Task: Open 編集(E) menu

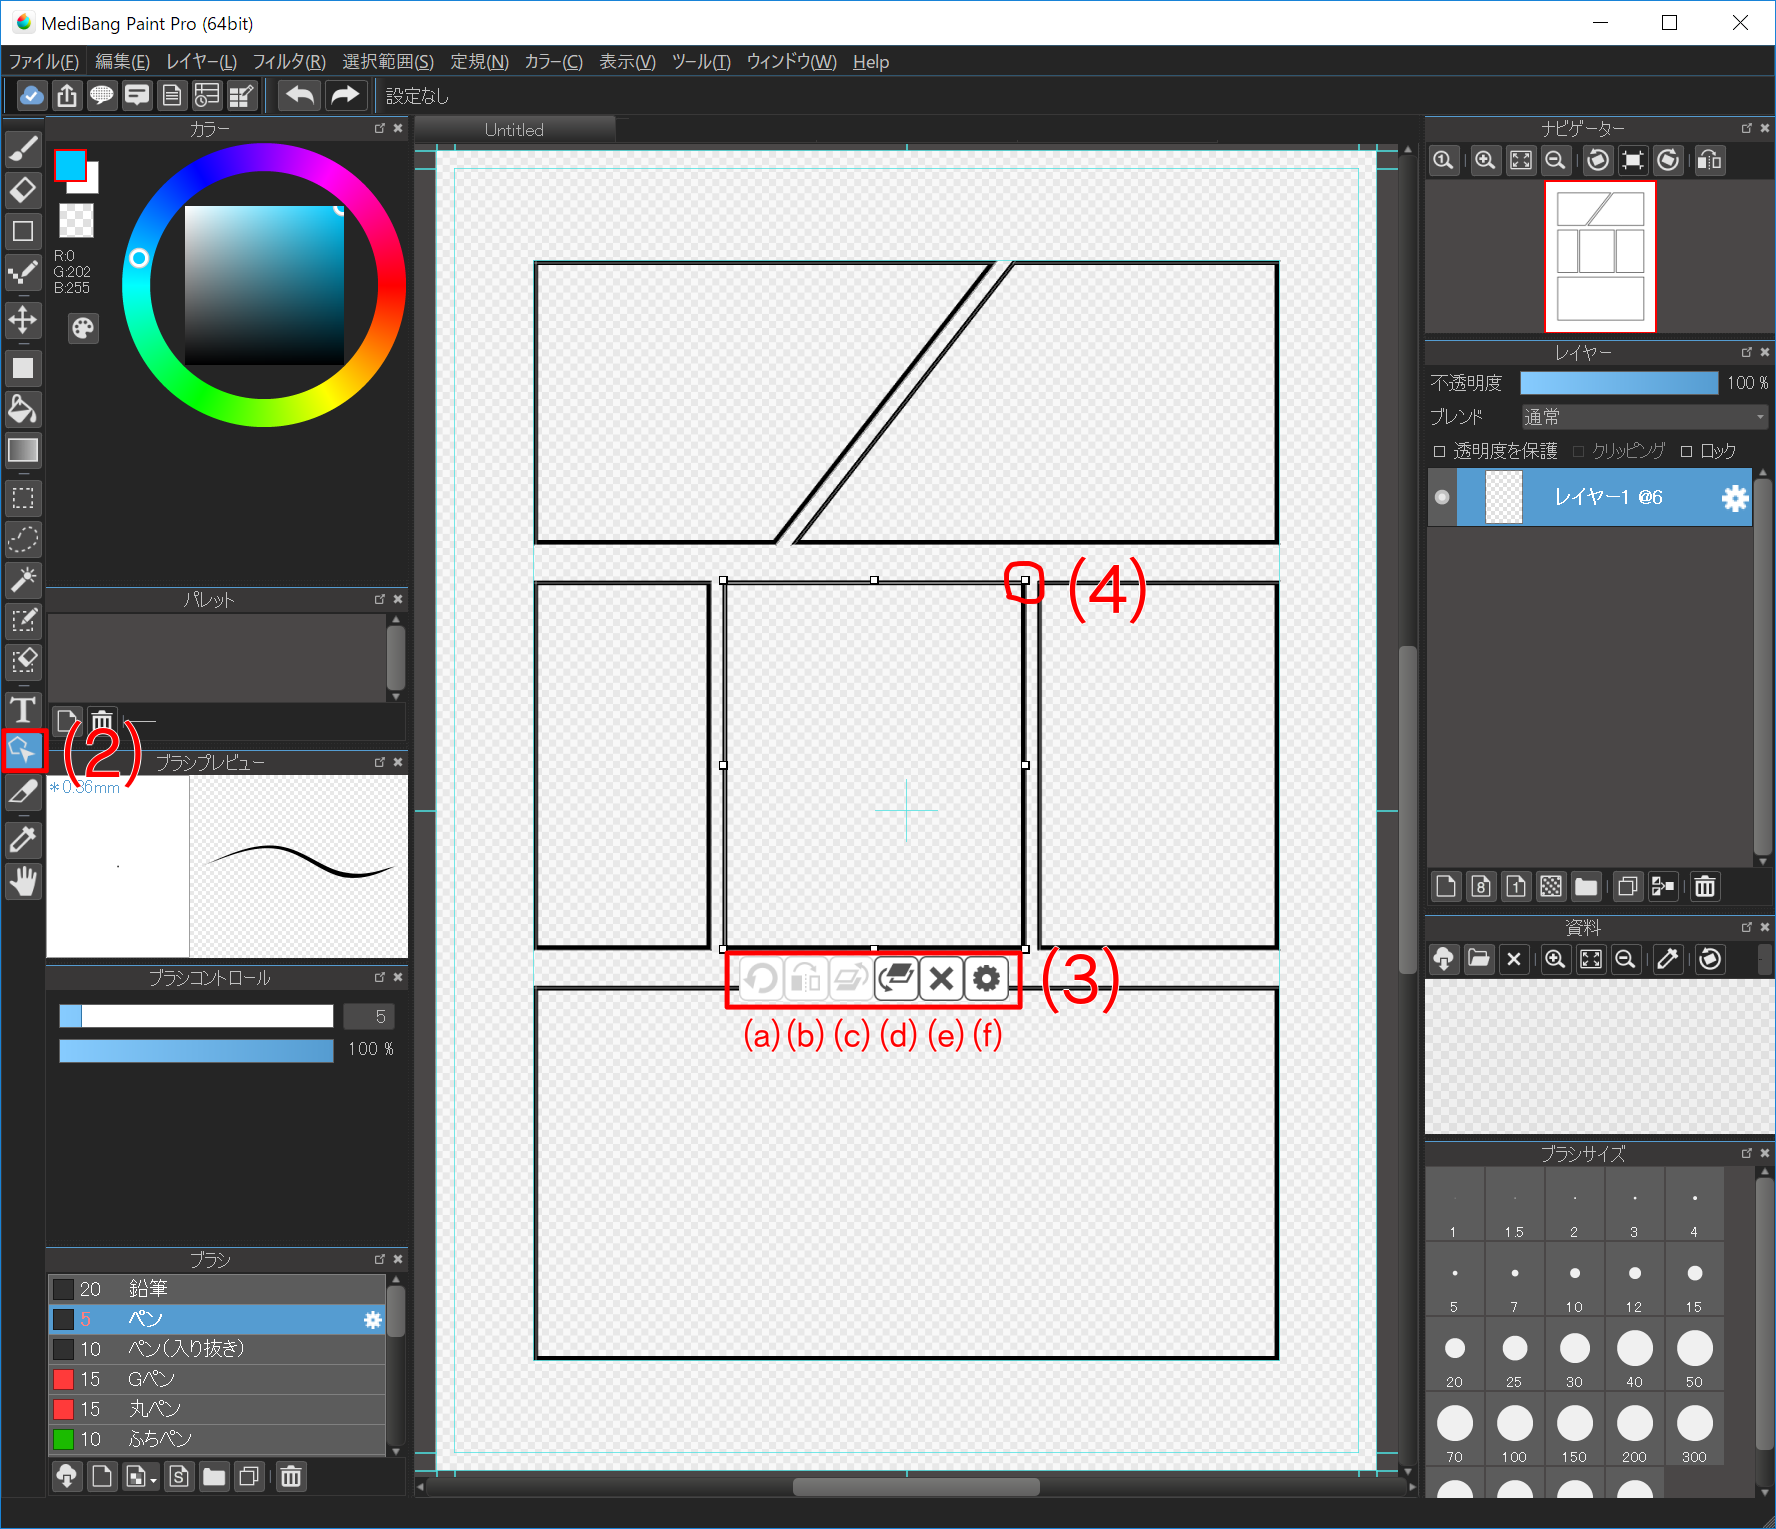Action: [x=122, y=62]
